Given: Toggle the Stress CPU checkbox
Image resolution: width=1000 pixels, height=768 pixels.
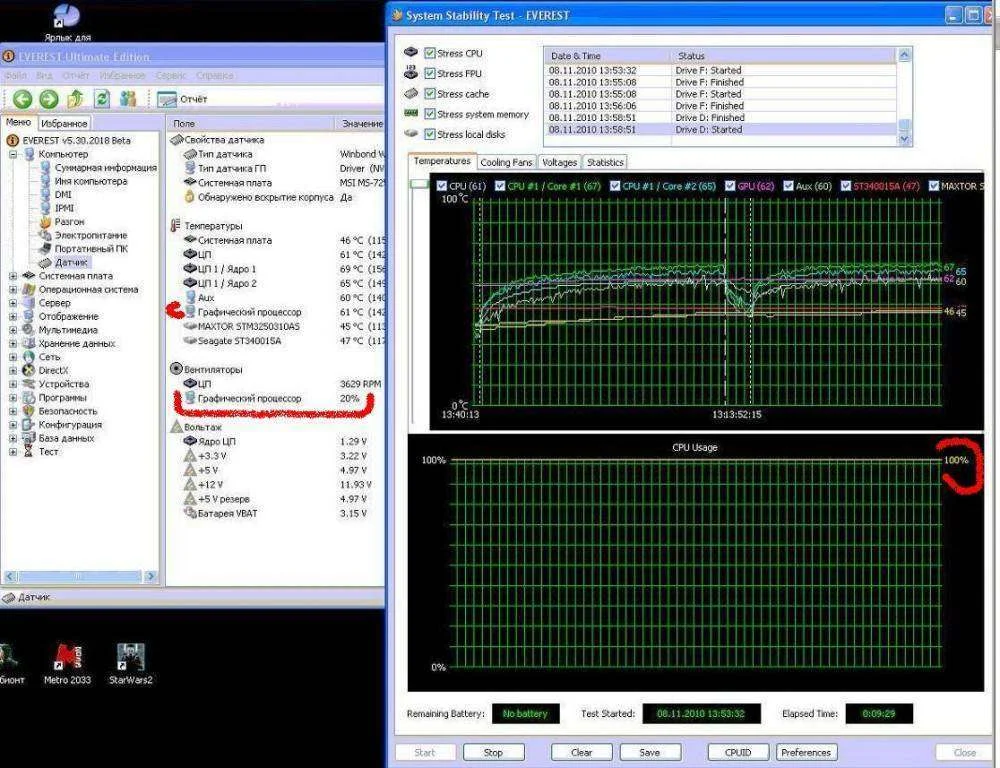Looking at the screenshot, I should coord(430,53).
